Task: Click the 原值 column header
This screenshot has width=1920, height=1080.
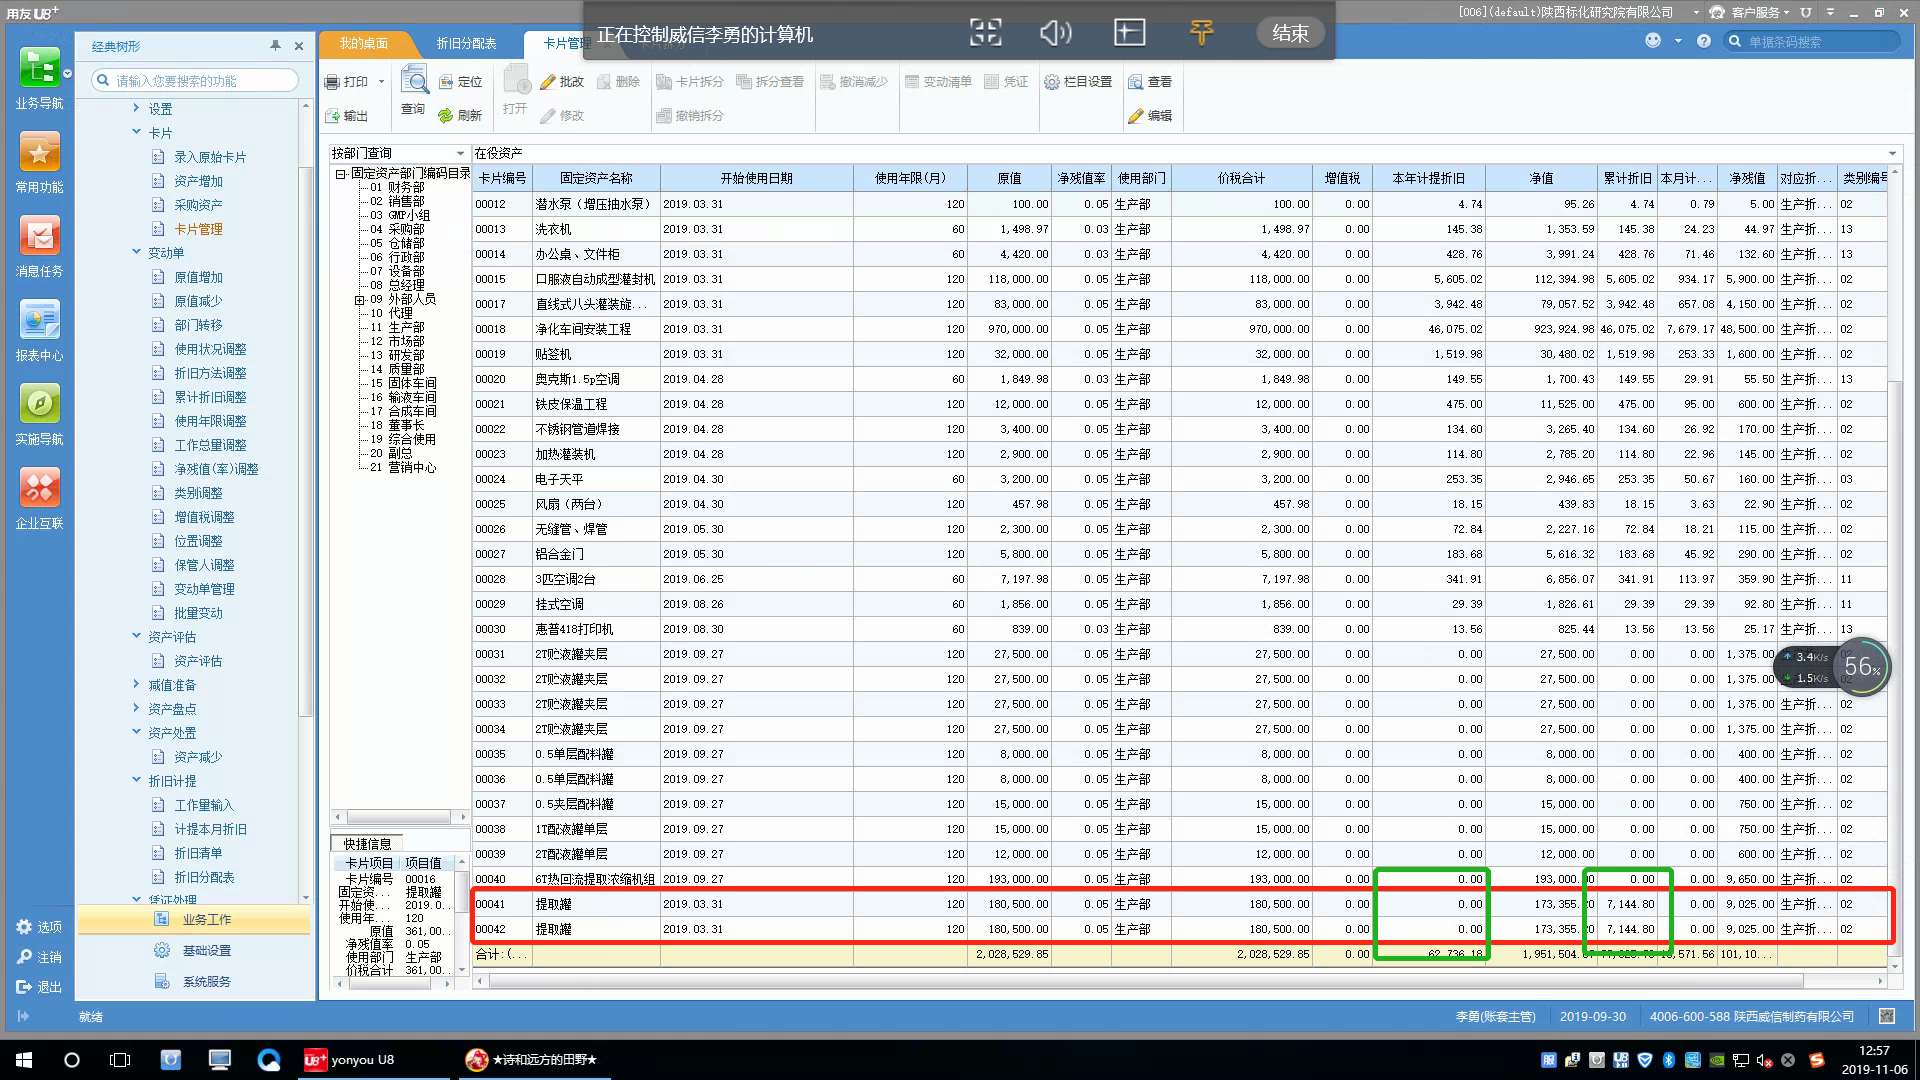Action: pyautogui.click(x=1009, y=178)
